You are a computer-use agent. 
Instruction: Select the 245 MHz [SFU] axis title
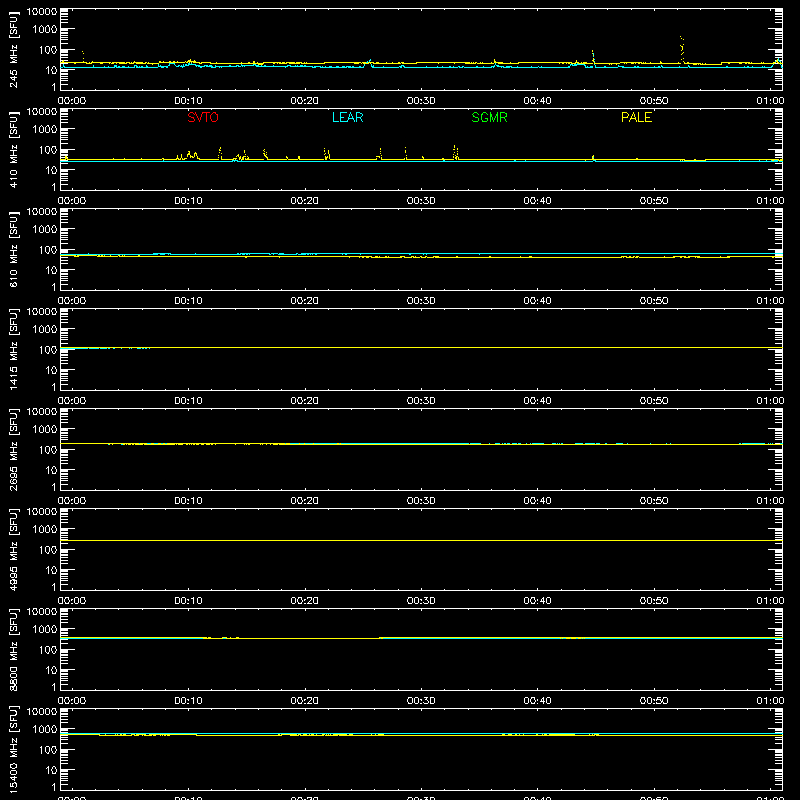[13, 49]
